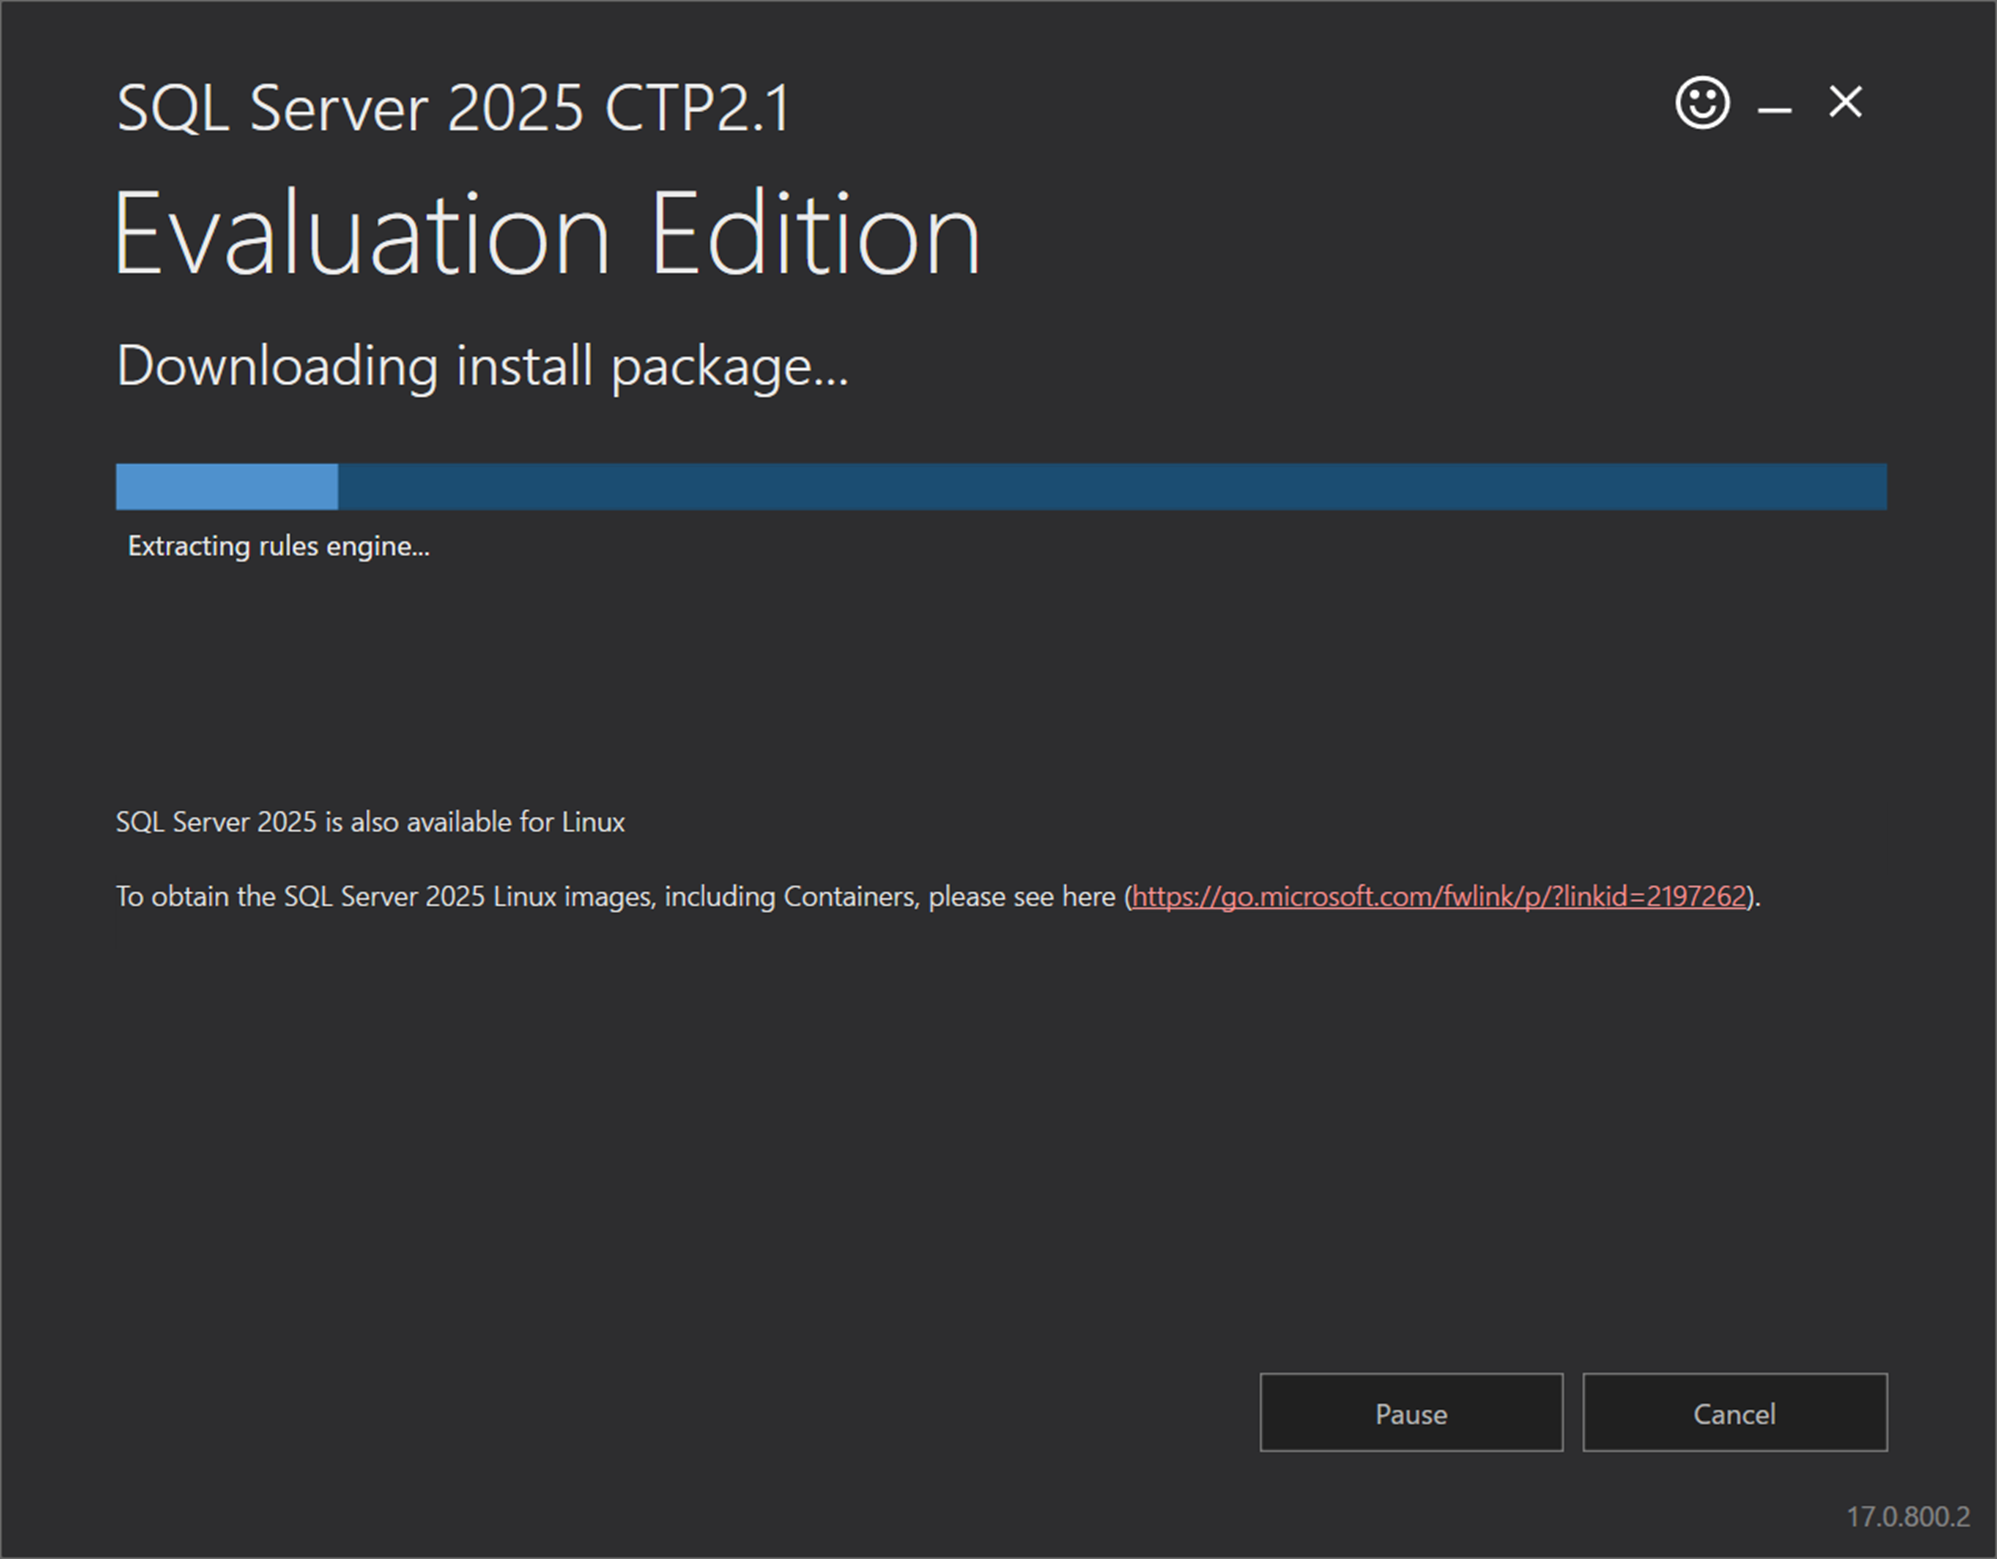This screenshot has height=1559, width=1997.
Task: Select the Extracting rules engine status text
Action: (279, 546)
